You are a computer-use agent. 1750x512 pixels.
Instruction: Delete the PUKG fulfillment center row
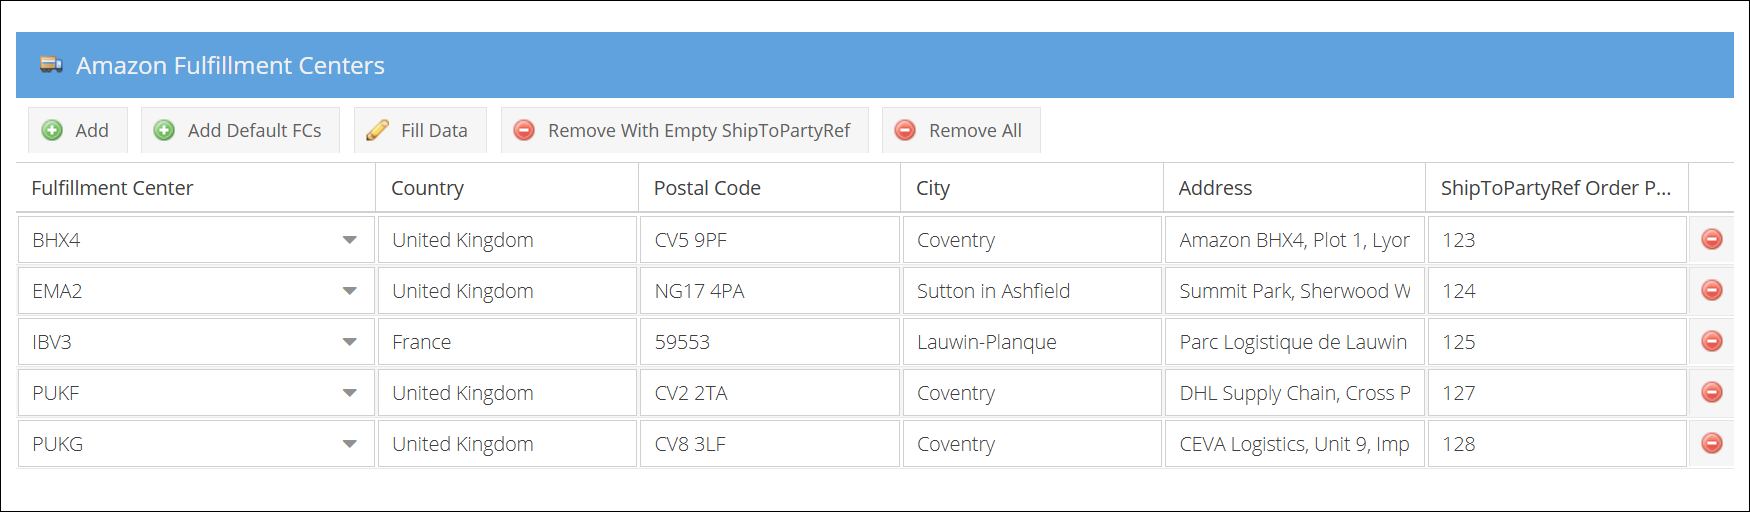(1712, 444)
